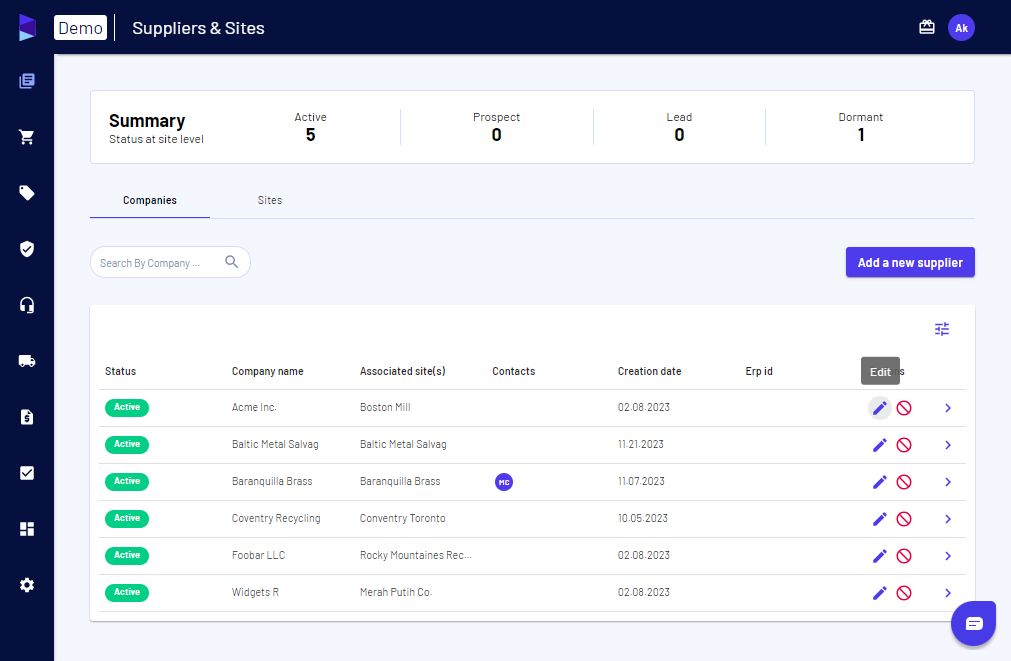Open the shopping cart sidebar icon

tap(27, 137)
